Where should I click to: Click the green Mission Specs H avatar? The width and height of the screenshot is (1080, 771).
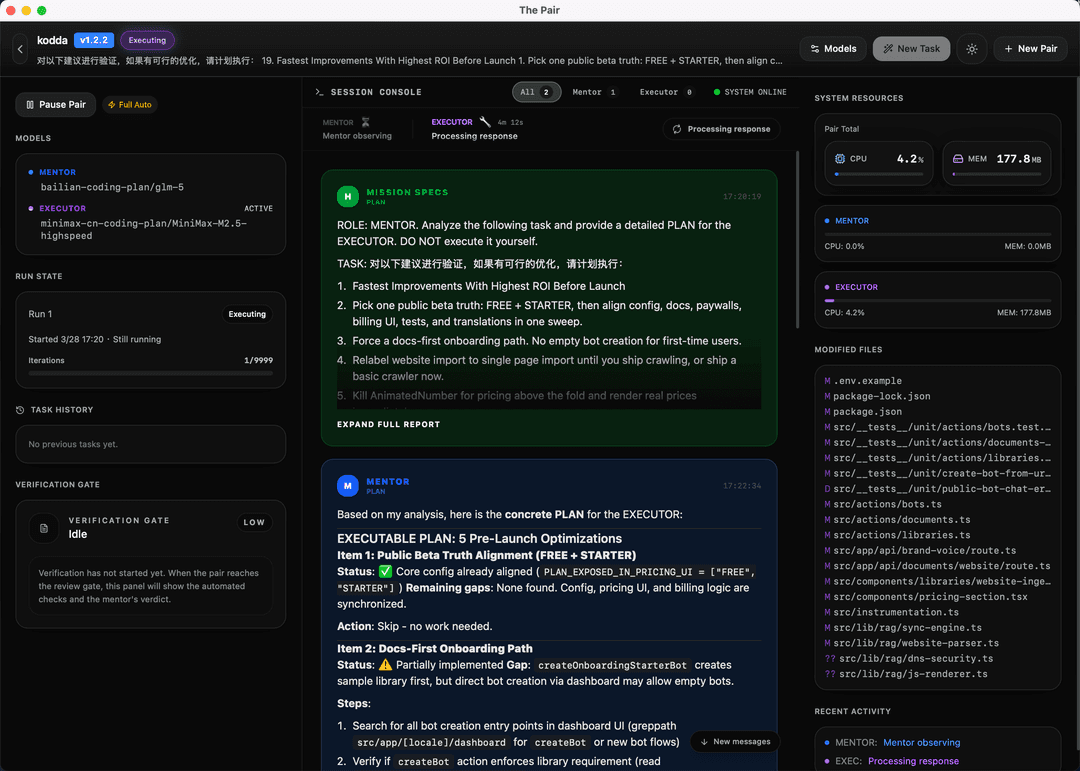pyautogui.click(x=348, y=196)
